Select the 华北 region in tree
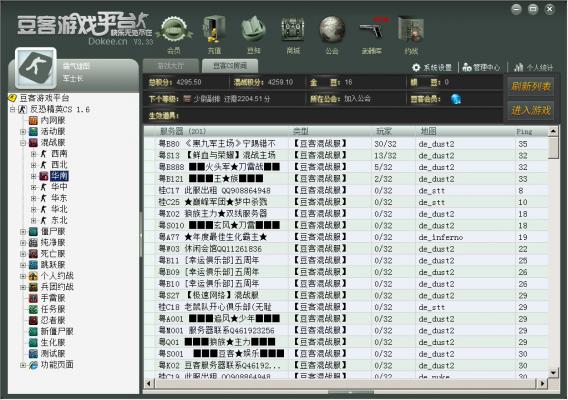 tap(59, 209)
